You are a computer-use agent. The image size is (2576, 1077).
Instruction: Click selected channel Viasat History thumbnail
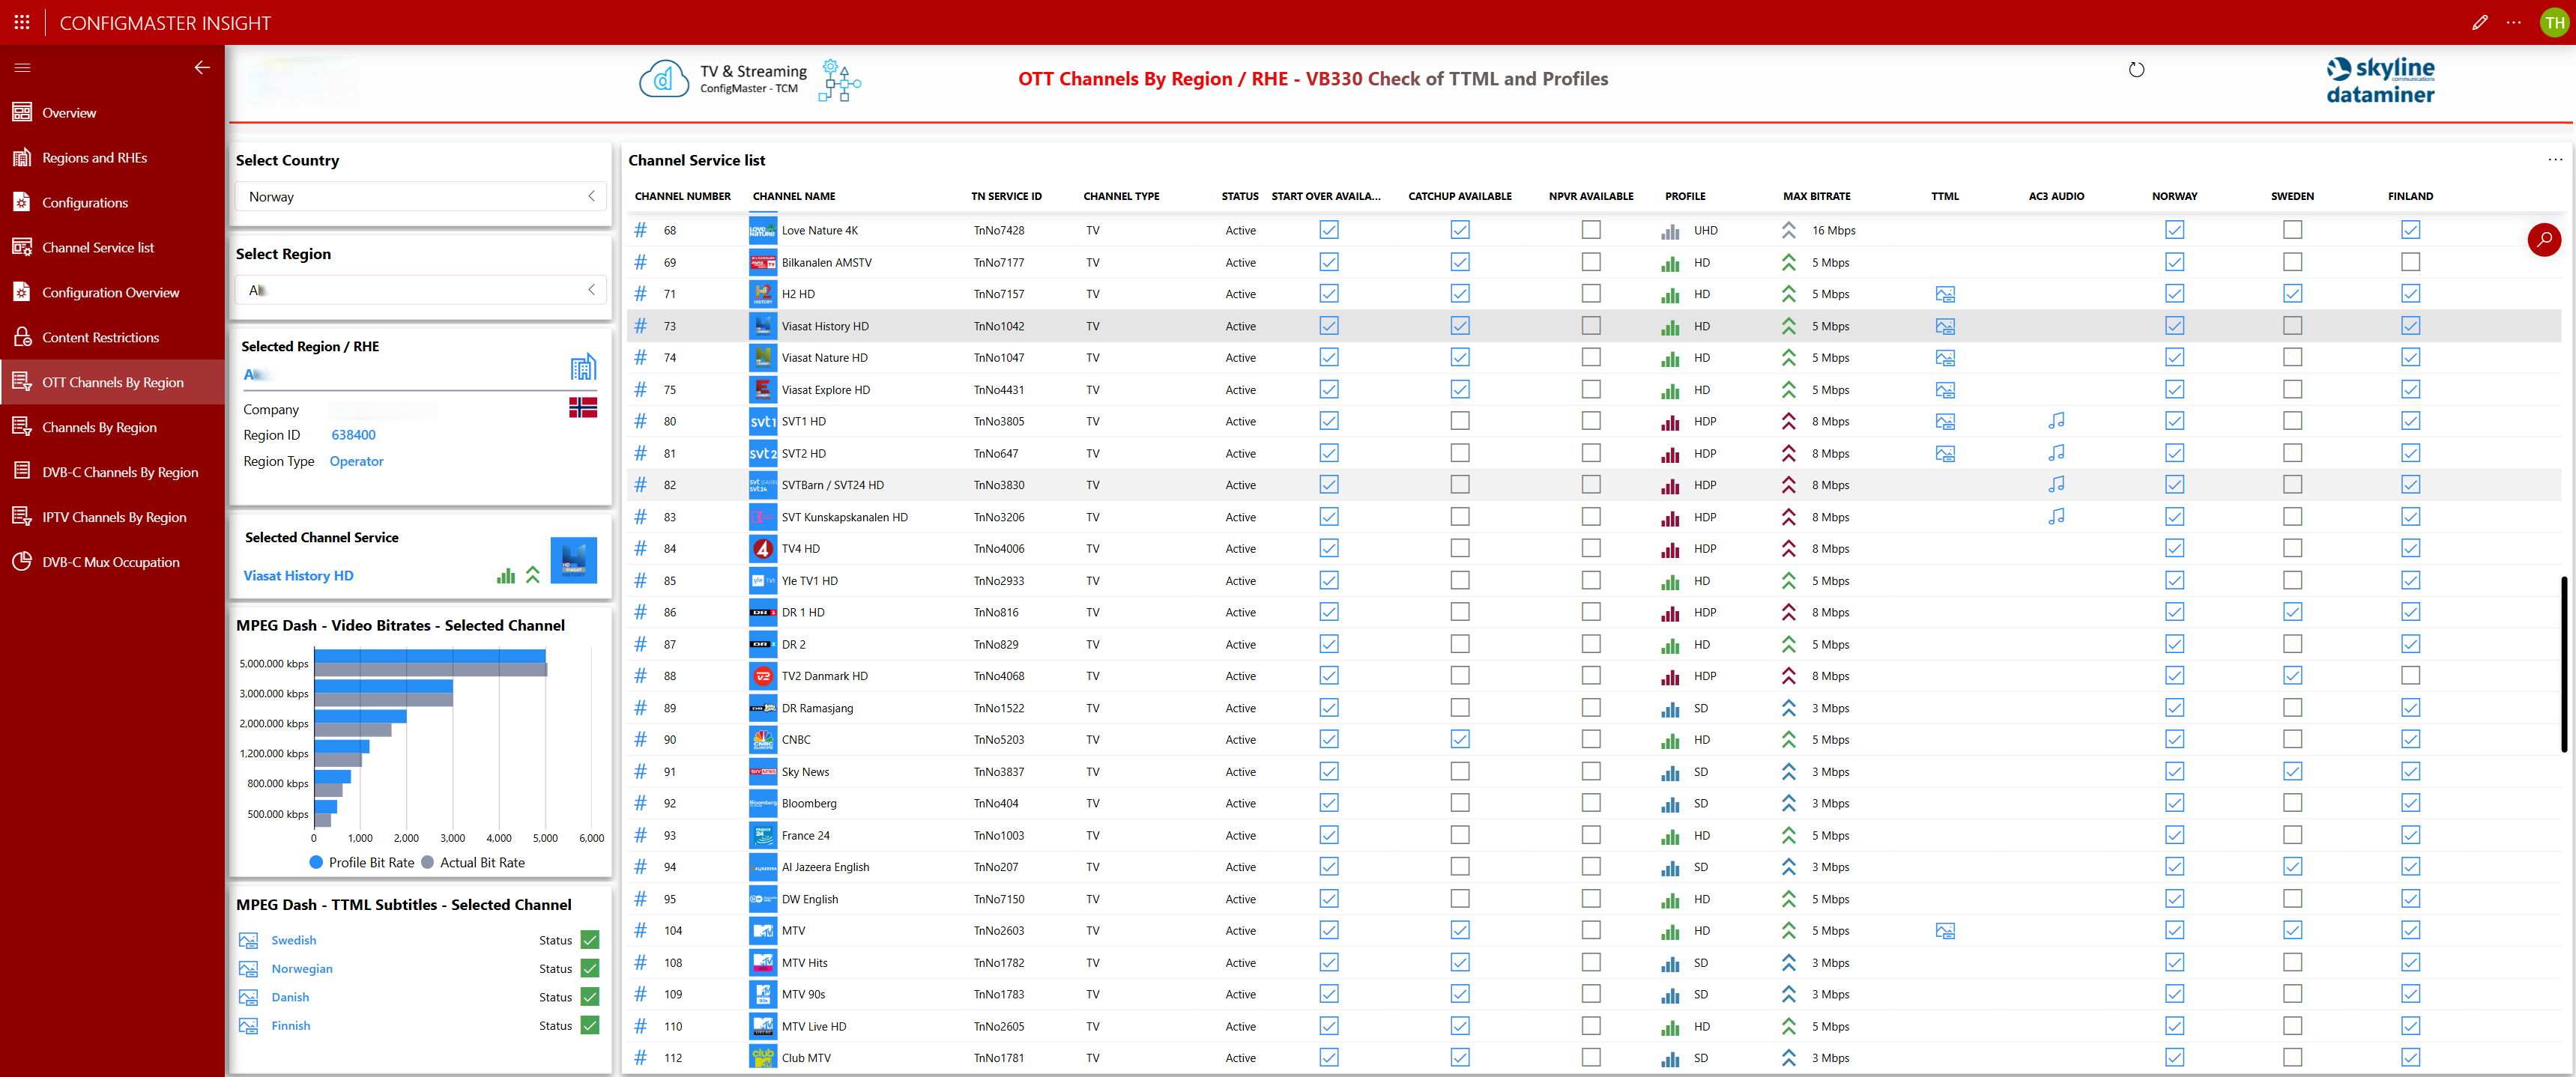[x=574, y=560]
